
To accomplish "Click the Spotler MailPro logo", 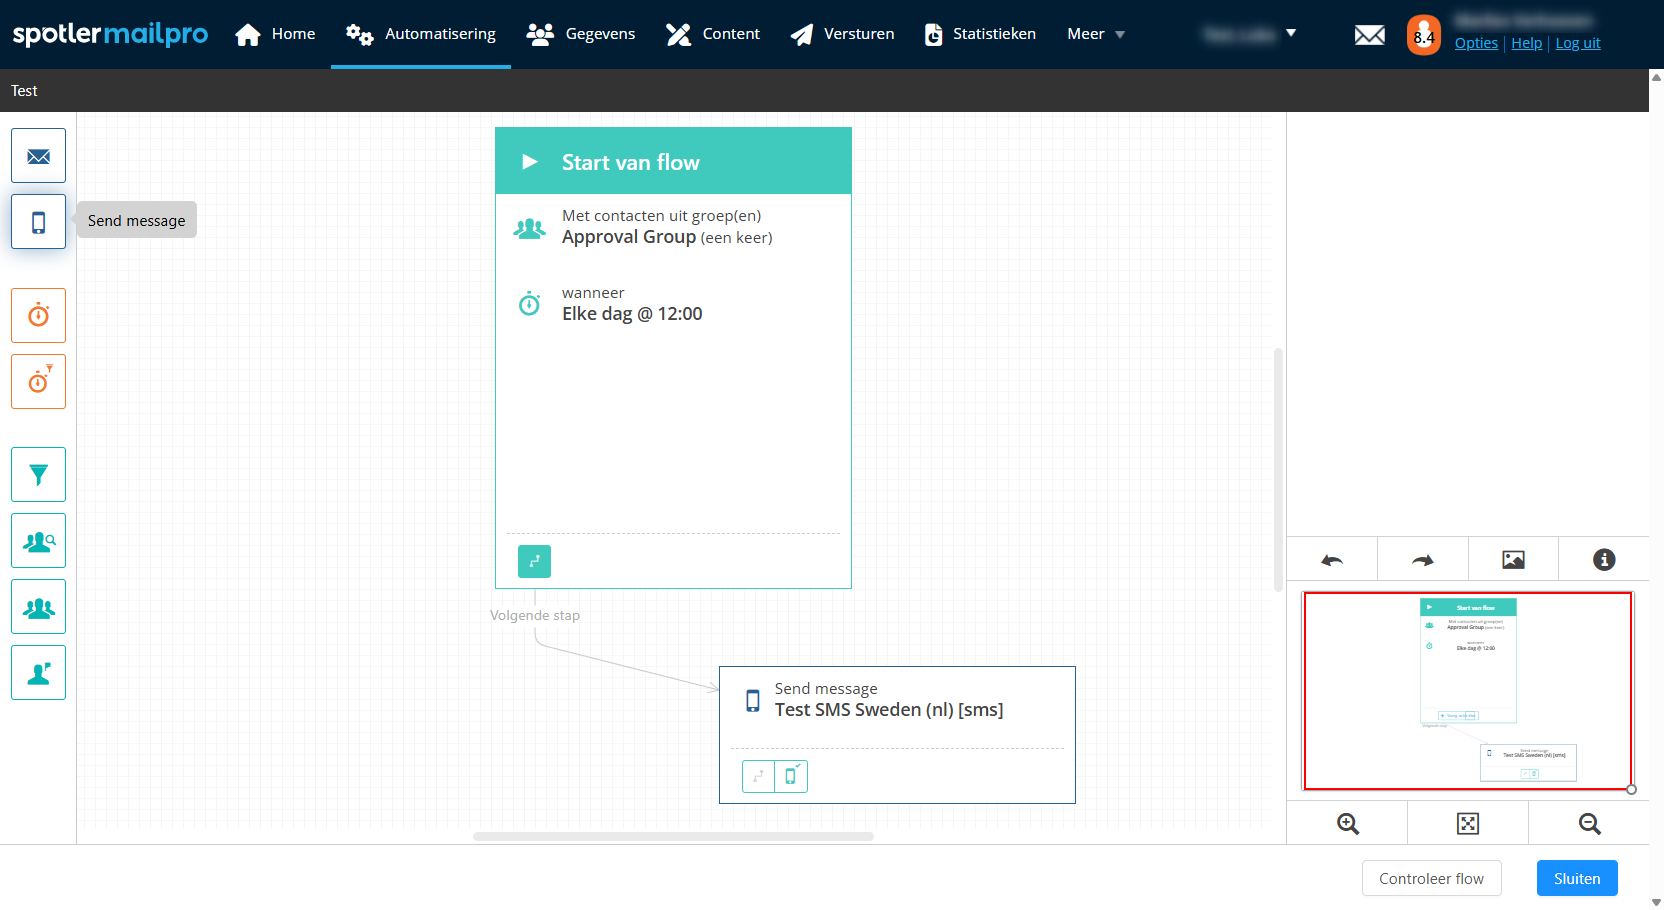I will click(110, 34).
